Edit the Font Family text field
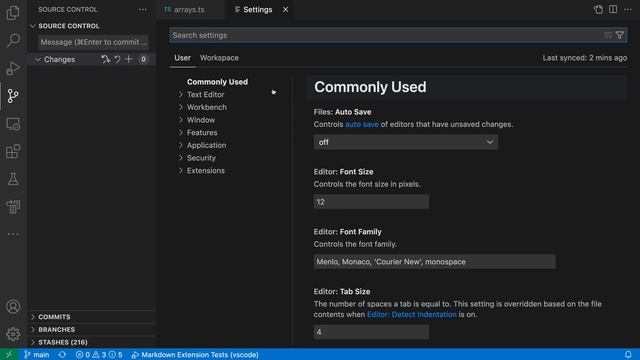 click(x=434, y=262)
